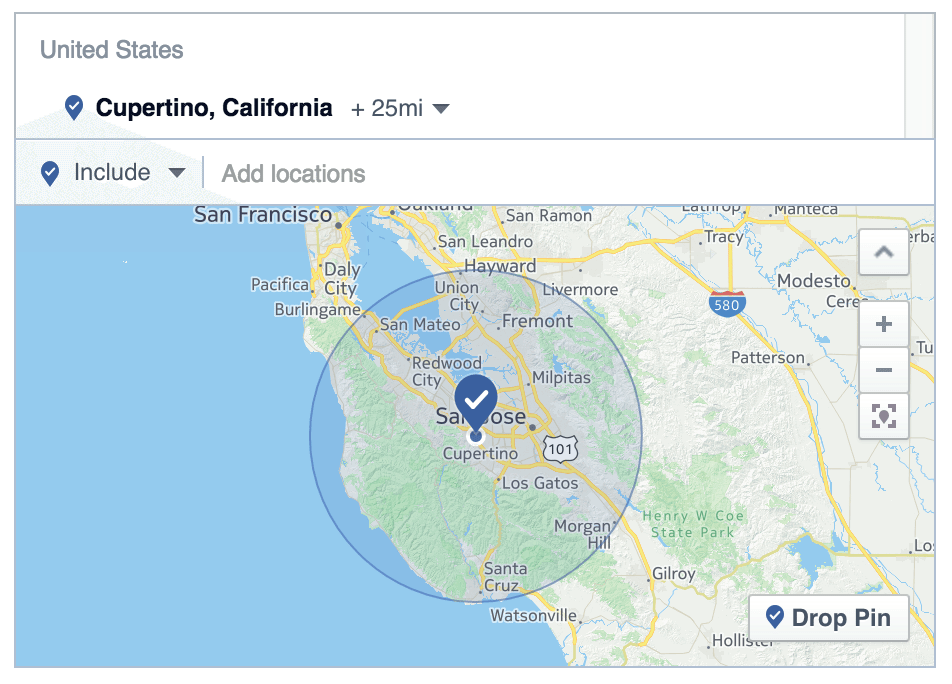Collapse the map with the up chevron
The height and width of the screenshot is (684, 952).
tap(883, 253)
